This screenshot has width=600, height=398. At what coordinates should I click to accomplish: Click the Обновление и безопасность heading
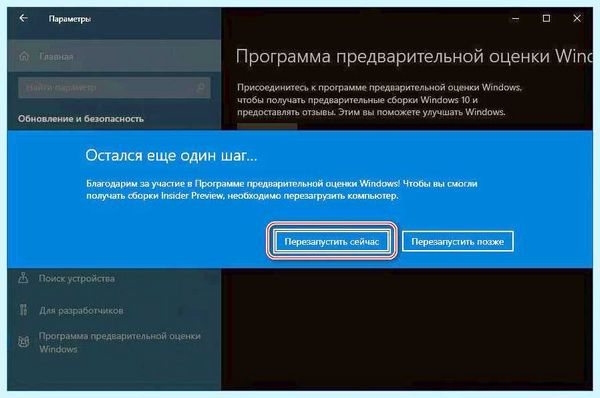coord(81,119)
